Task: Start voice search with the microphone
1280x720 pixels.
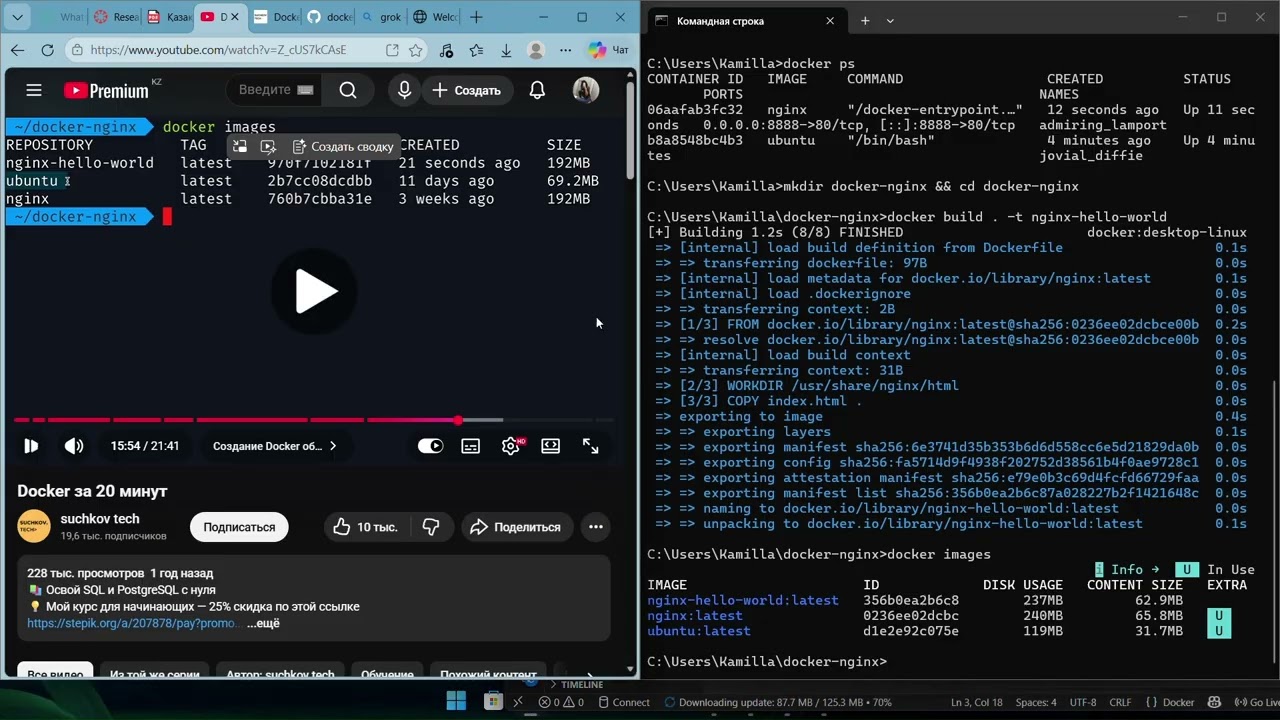Action: 404,90
